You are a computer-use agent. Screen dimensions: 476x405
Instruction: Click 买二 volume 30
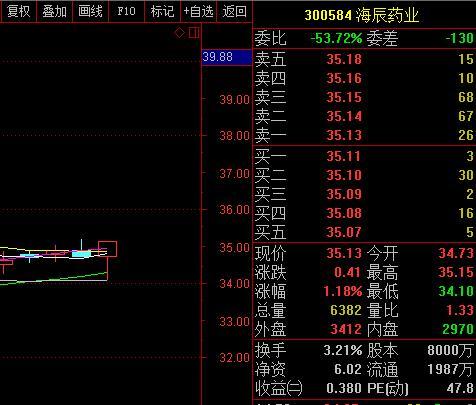coord(466,175)
